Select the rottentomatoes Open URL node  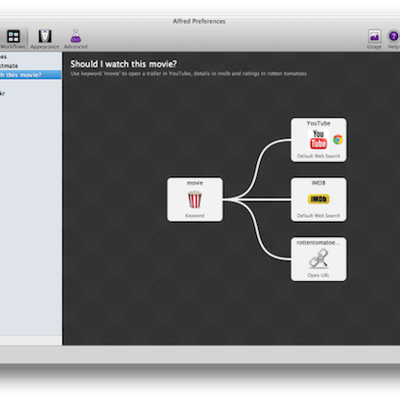click(319, 259)
